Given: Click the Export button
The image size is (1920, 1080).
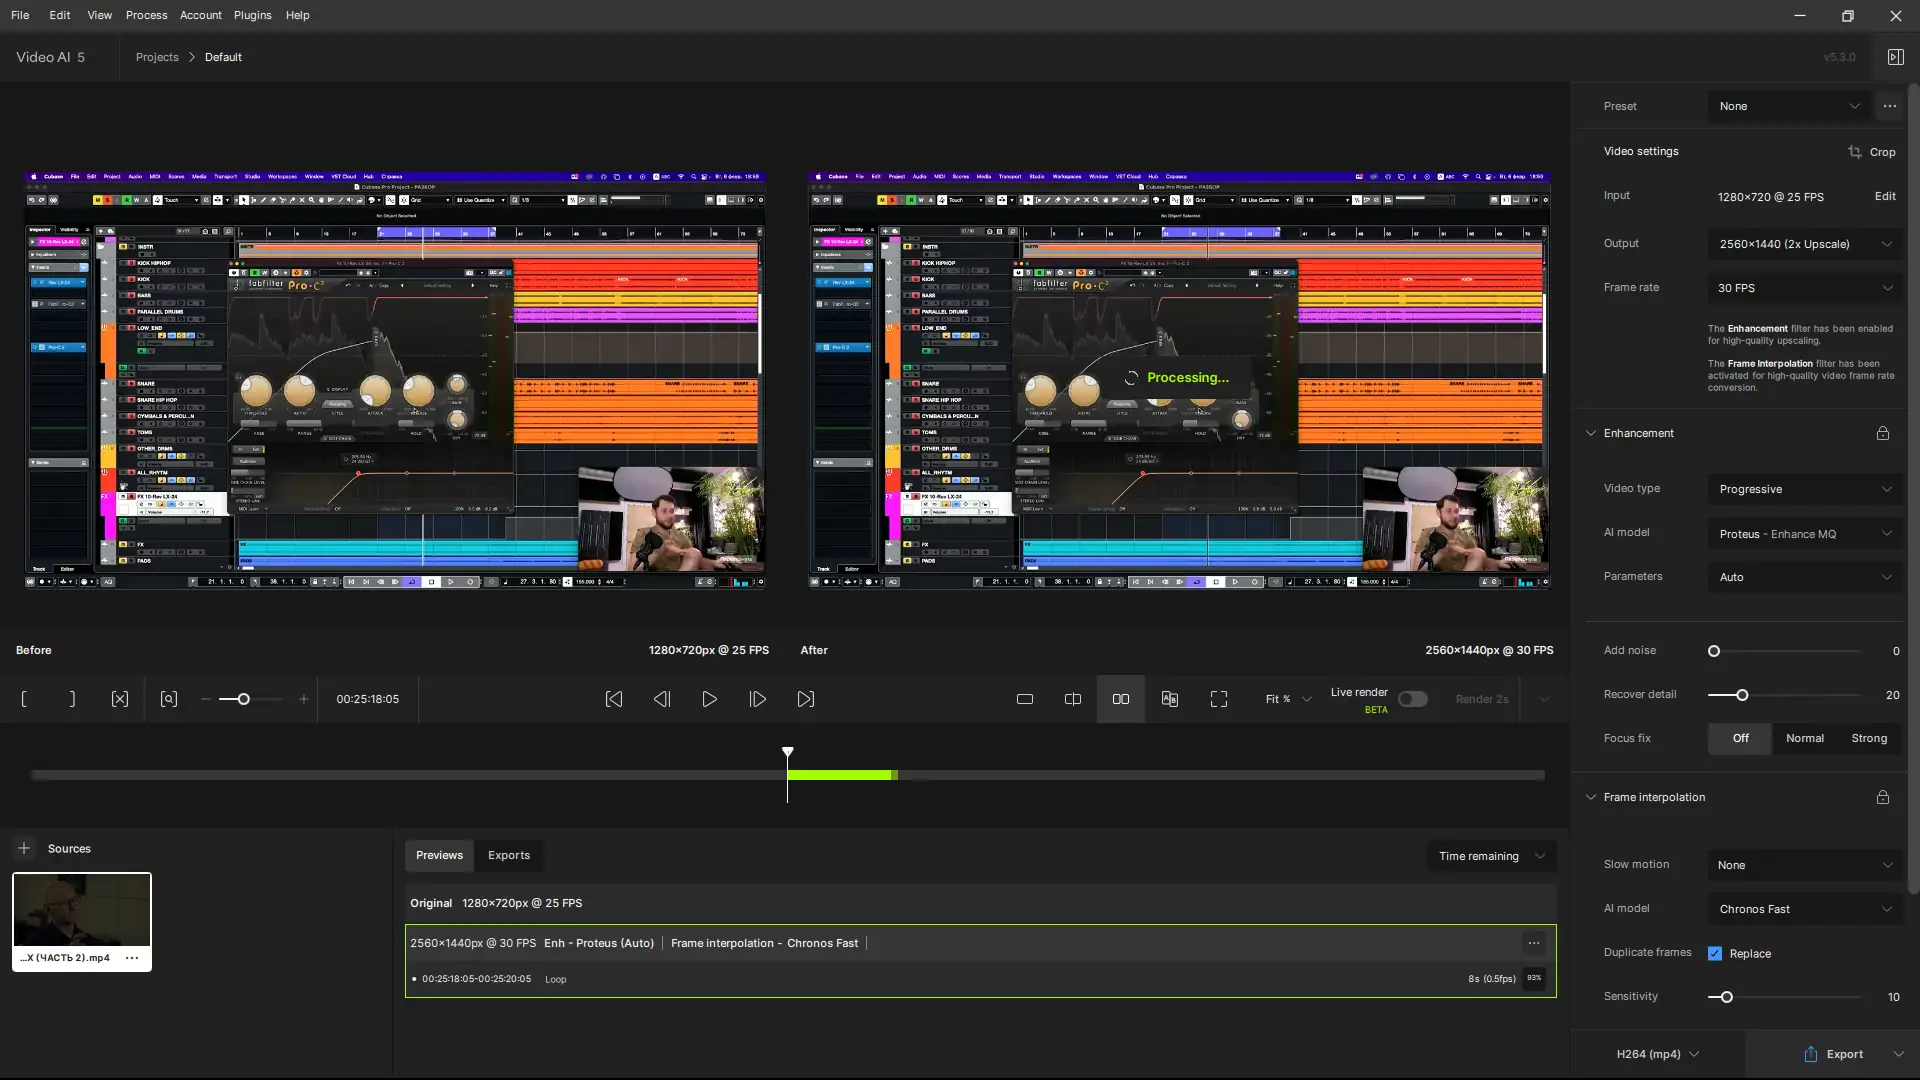Looking at the screenshot, I should [1834, 1054].
